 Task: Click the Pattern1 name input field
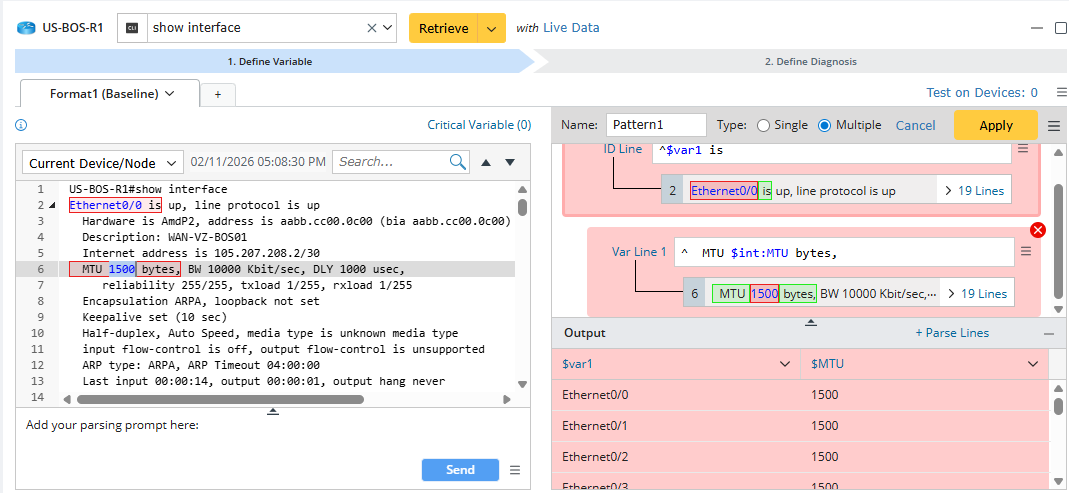tap(656, 126)
